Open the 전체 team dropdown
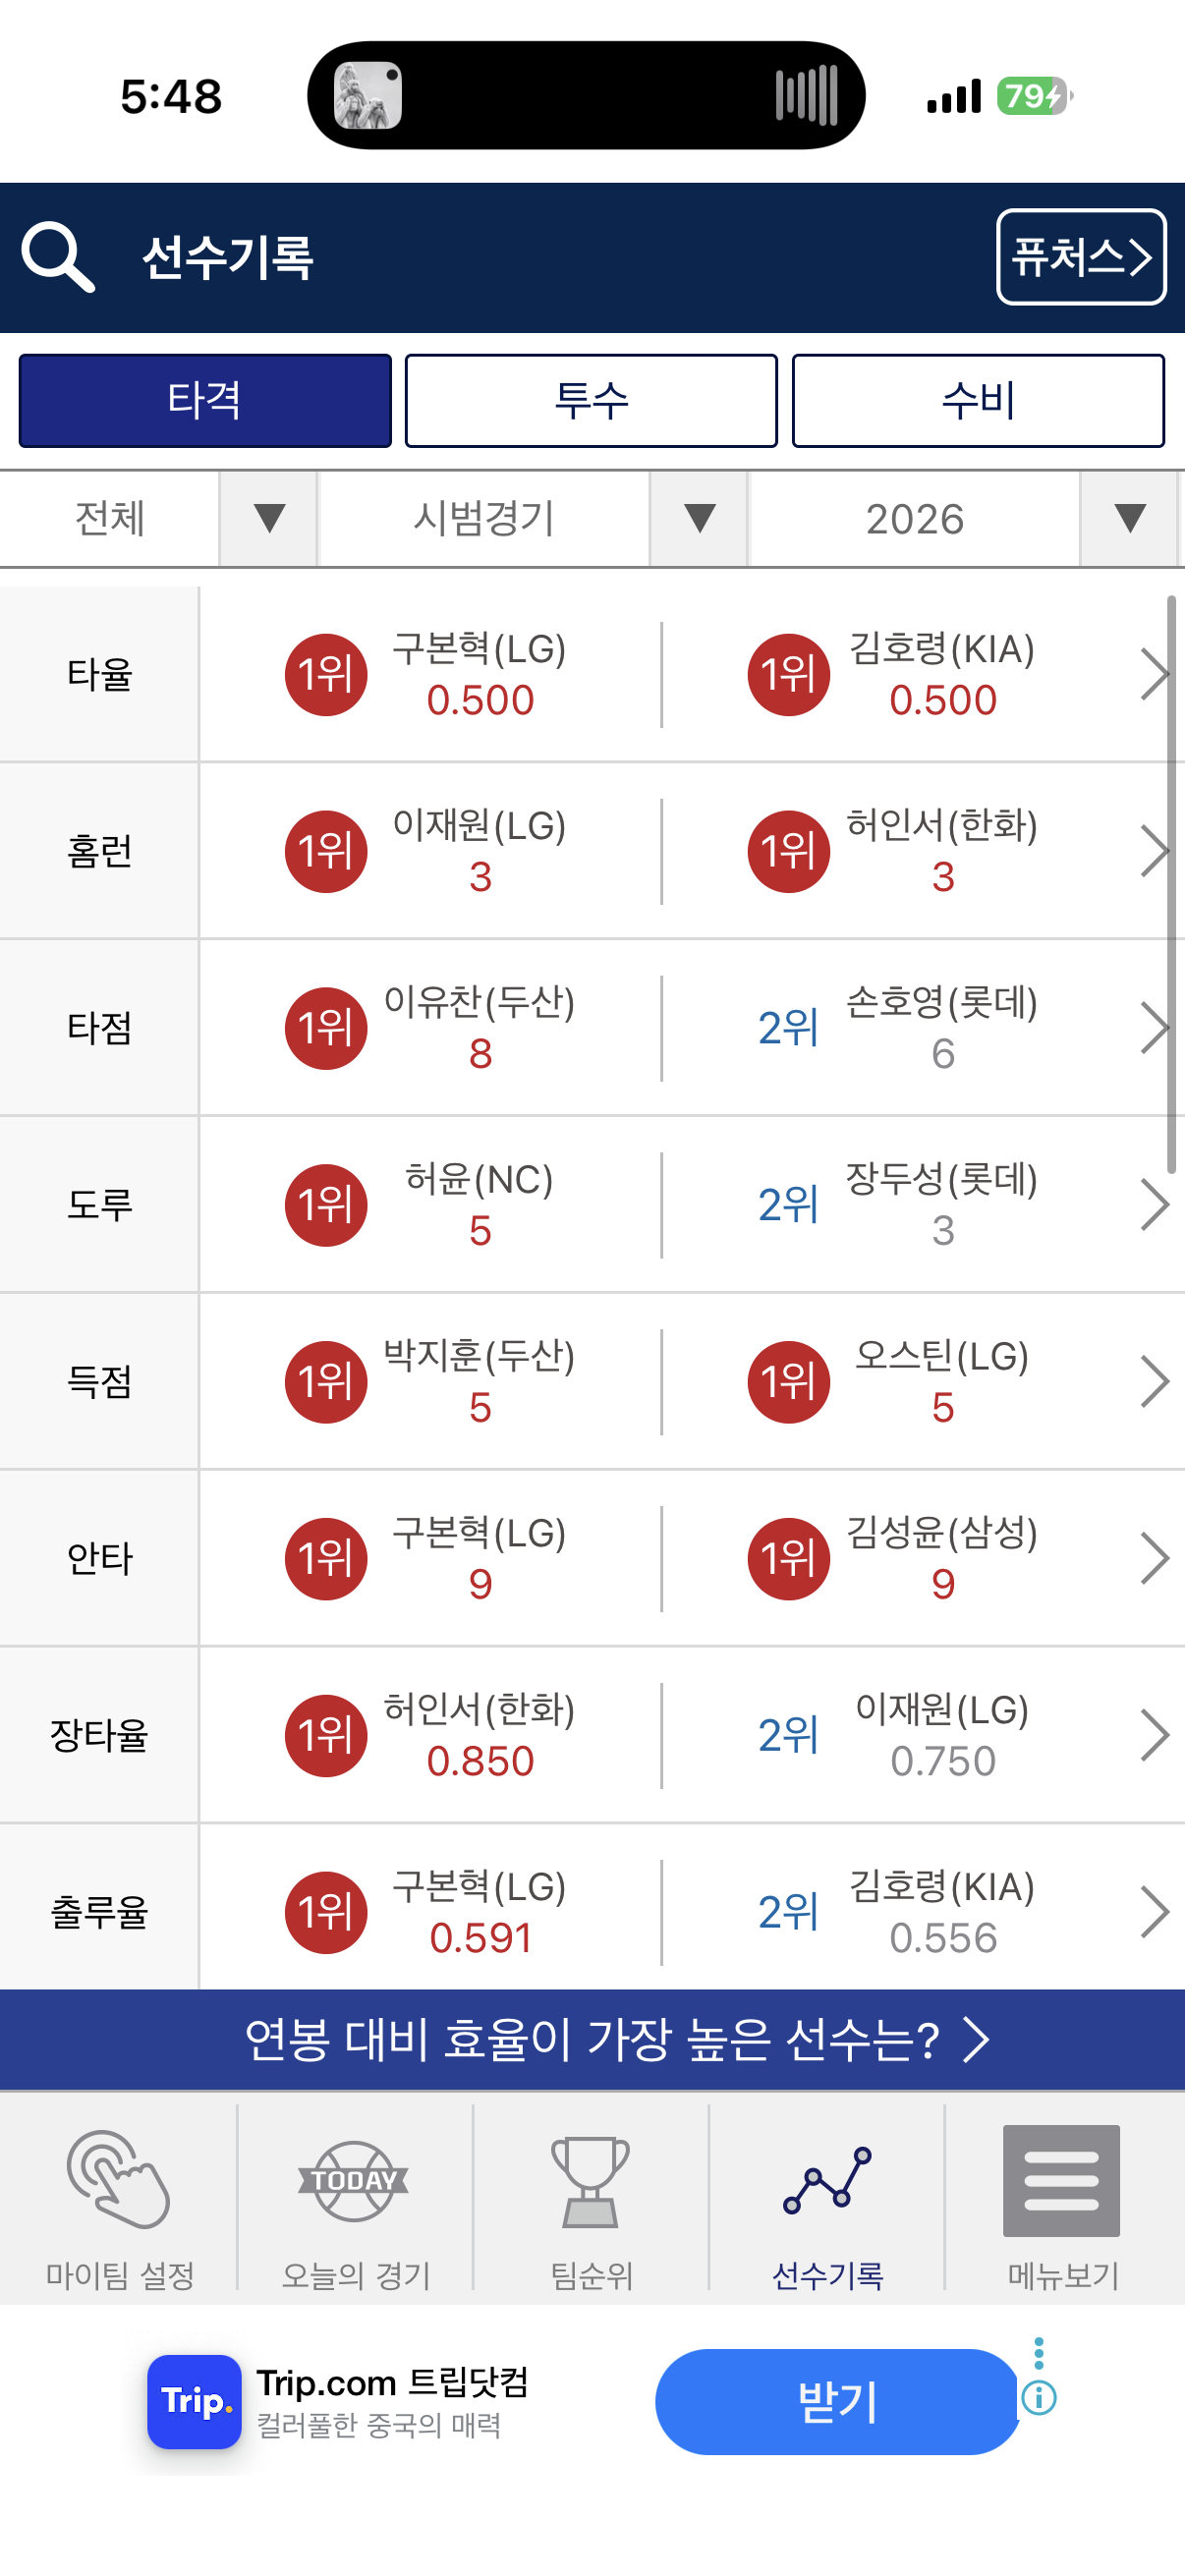This screenshot has width=1185, height=2576. 158,519
